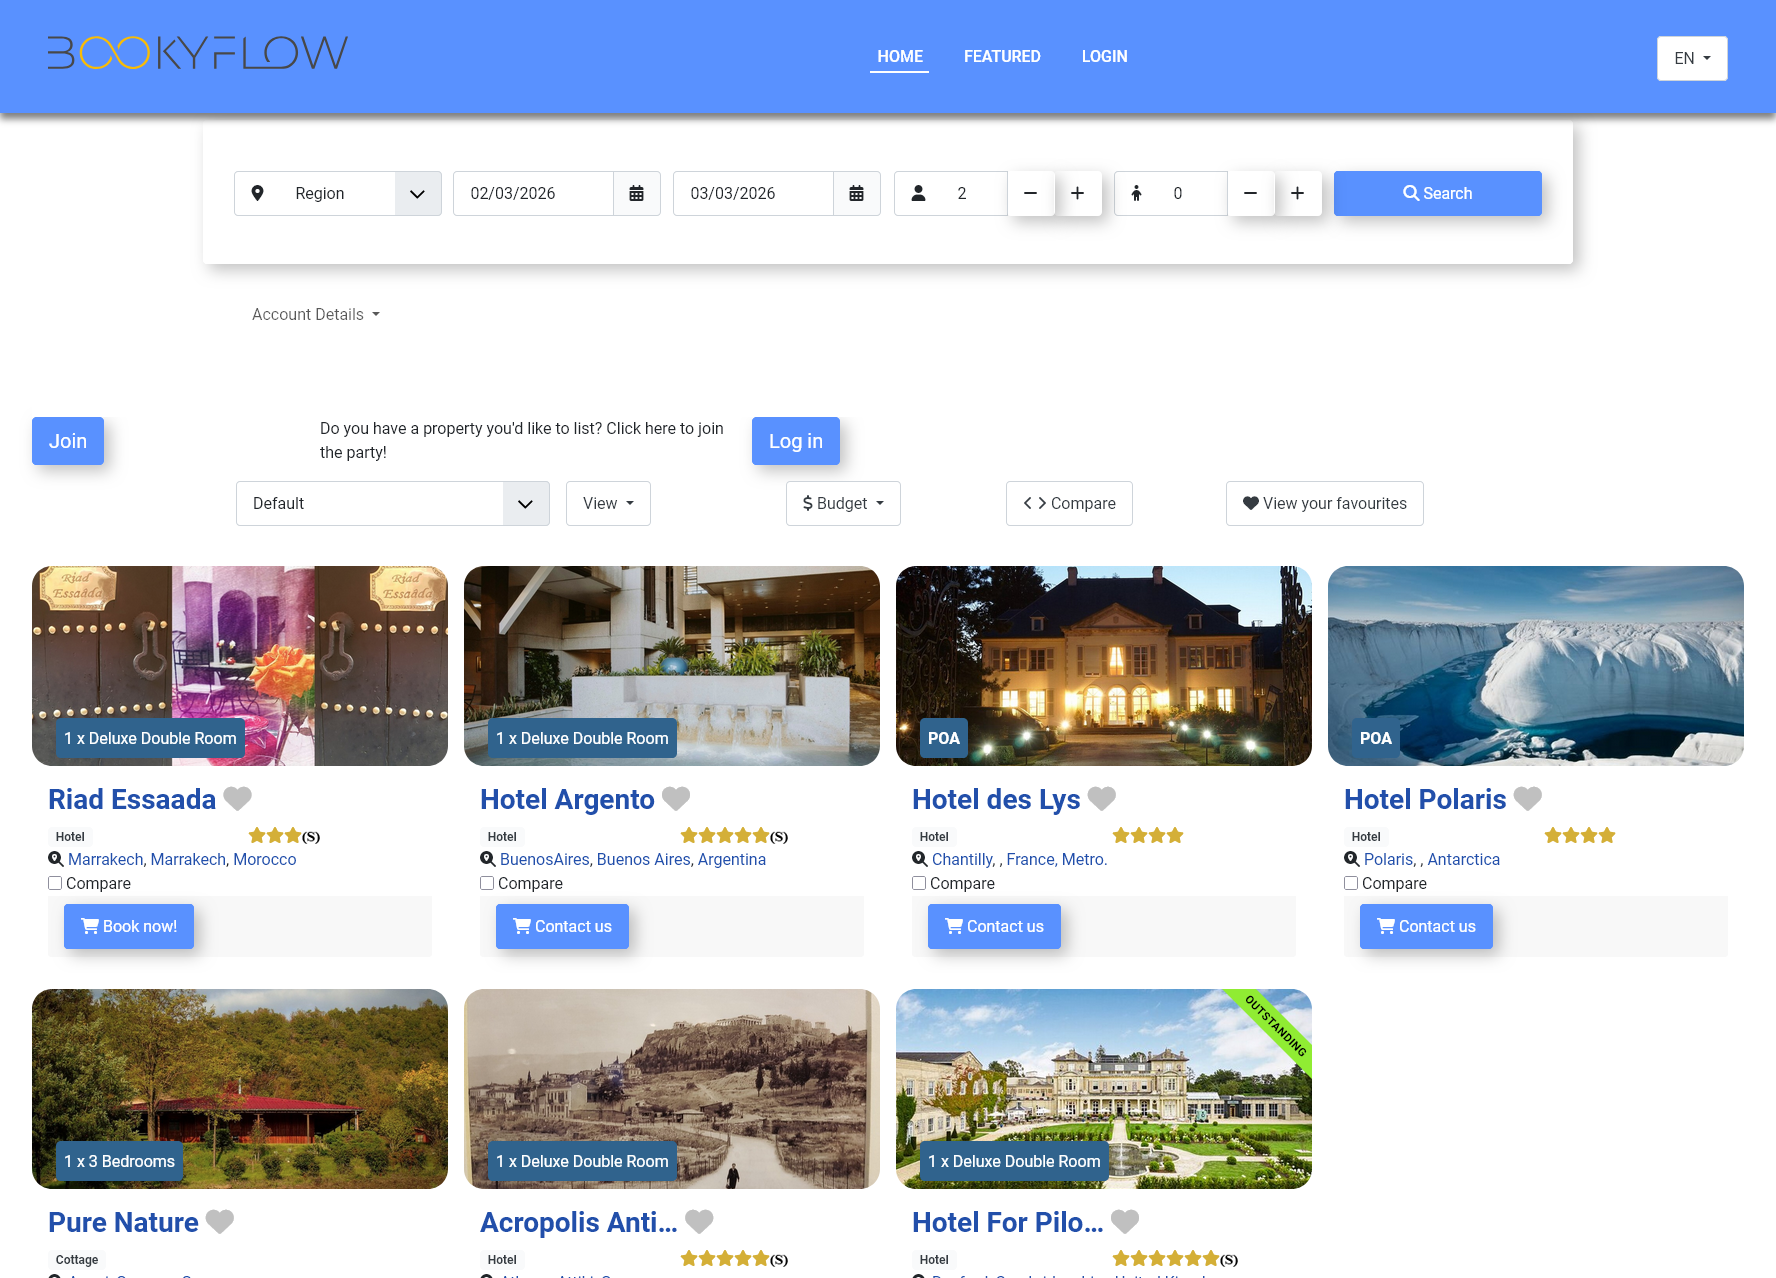Screen dimensions: 1776x1278
Task: Favourite Riad Essaada with heart icon
Action: coord(238,799)
